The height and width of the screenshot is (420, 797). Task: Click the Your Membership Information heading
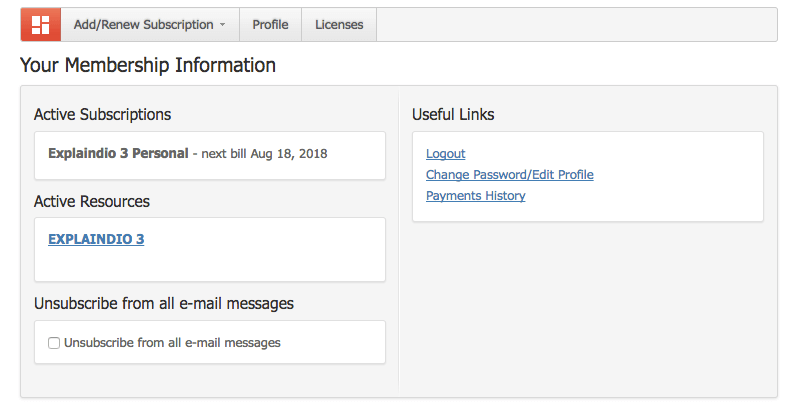coord(148,65)
